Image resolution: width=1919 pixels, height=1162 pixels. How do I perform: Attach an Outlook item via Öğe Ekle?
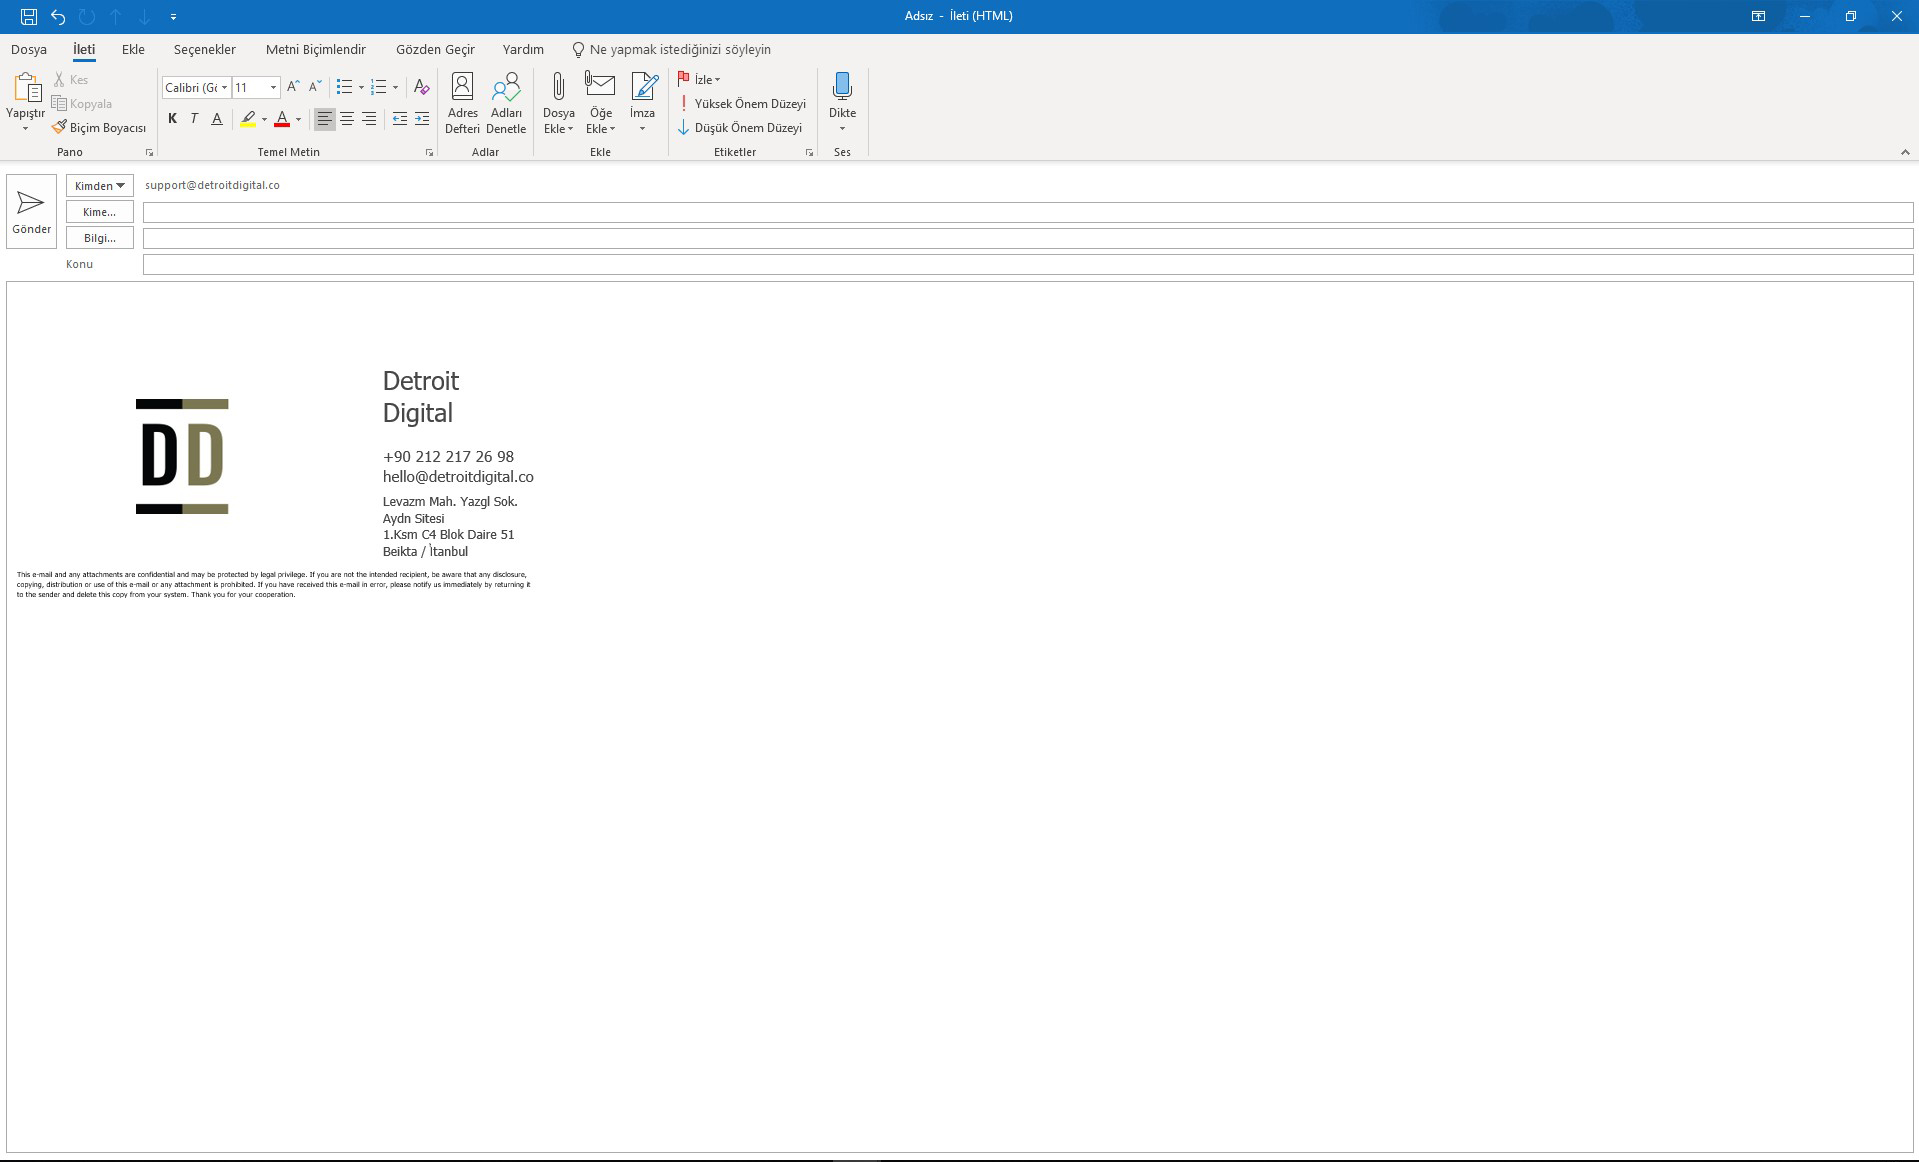pos(600,103)
